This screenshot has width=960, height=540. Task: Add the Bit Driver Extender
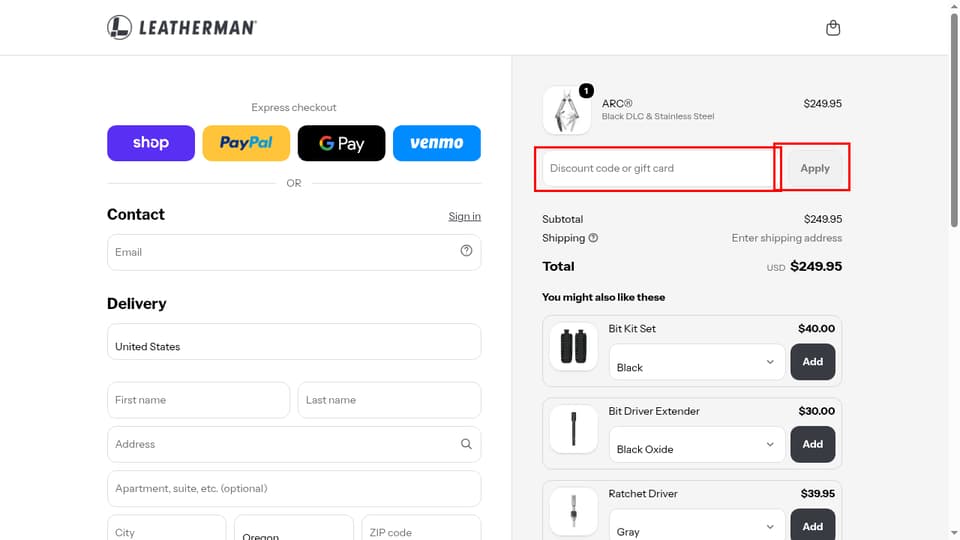(812, 444)
